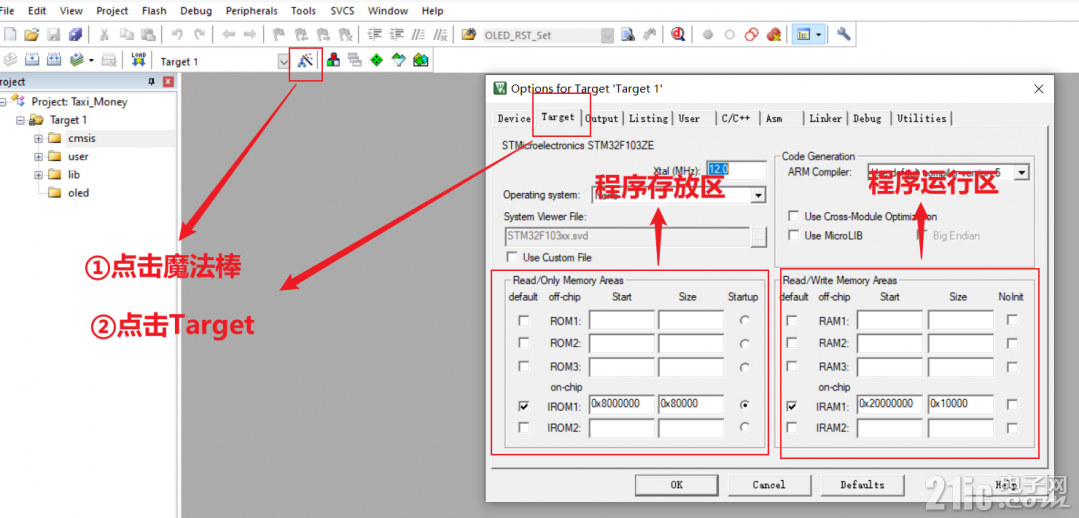Start a debug session with the red d icon
The width and height of the screenshot is (1079, 518).
click(x=678, y=34)
